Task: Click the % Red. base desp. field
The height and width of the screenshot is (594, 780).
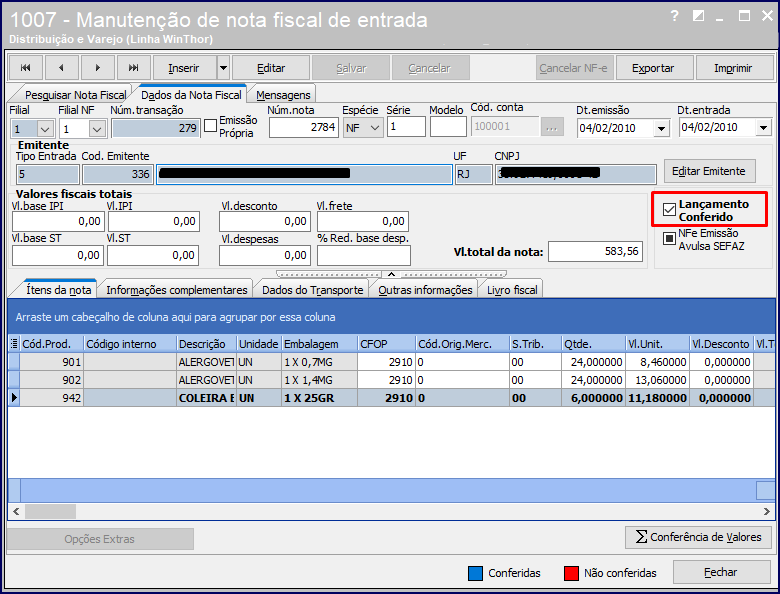Action: click(364, 255)
